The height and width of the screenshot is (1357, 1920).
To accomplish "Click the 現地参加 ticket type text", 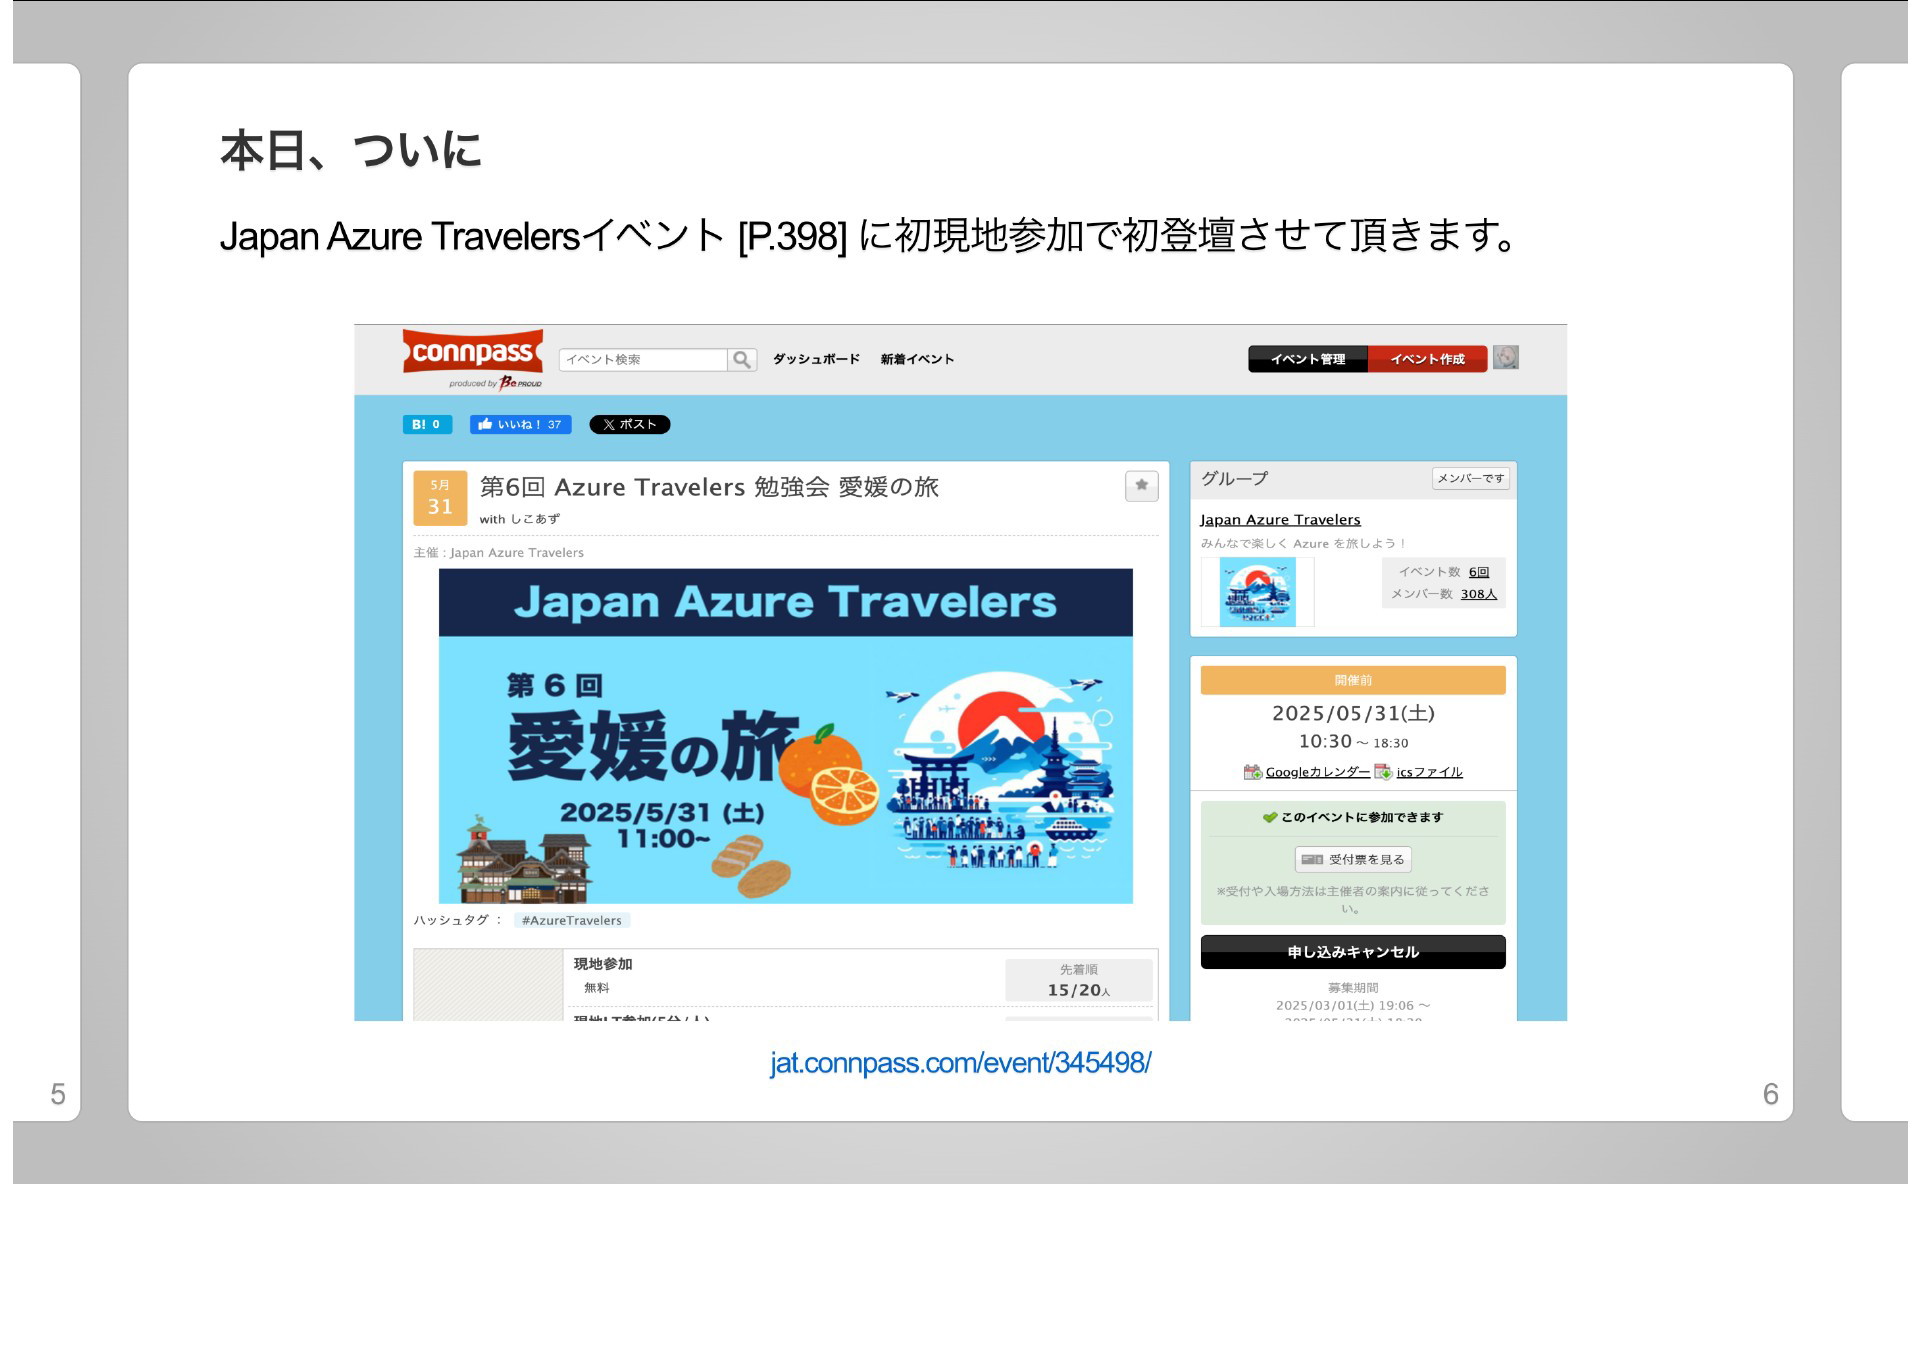I will (603, 964).
